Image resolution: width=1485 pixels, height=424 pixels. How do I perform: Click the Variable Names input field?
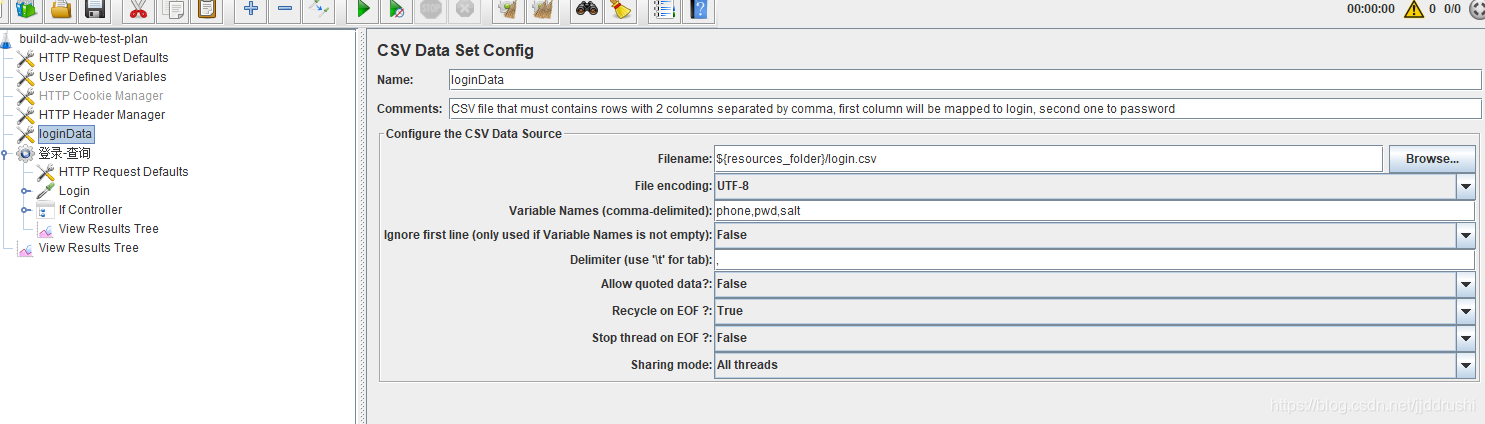point(1094,211)
